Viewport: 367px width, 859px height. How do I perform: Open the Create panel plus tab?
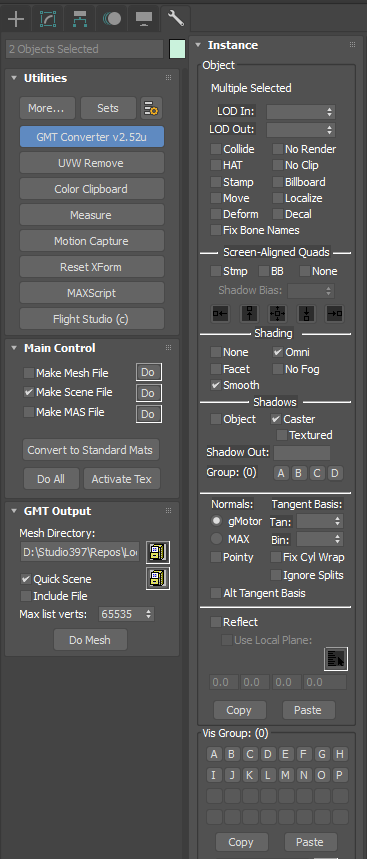(16, 19)
